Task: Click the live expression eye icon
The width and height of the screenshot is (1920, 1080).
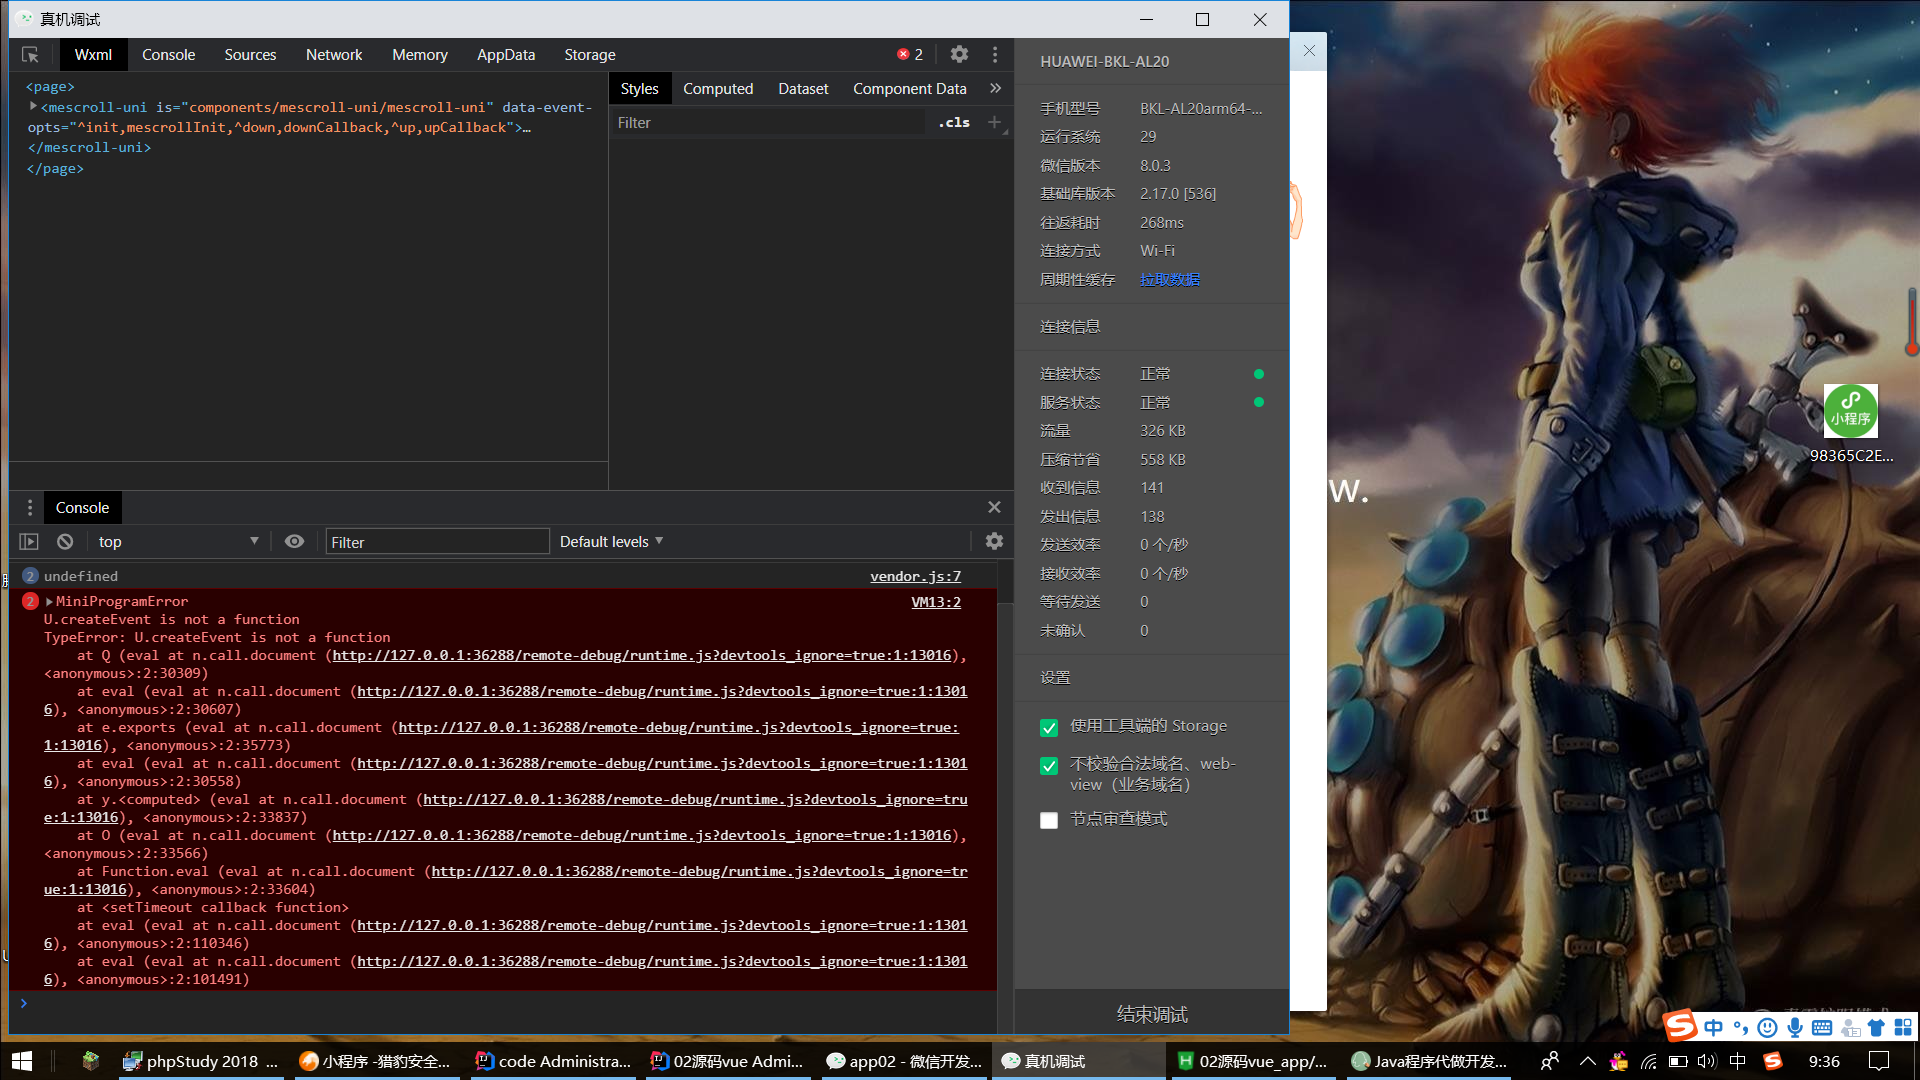Action: [294, 541]
